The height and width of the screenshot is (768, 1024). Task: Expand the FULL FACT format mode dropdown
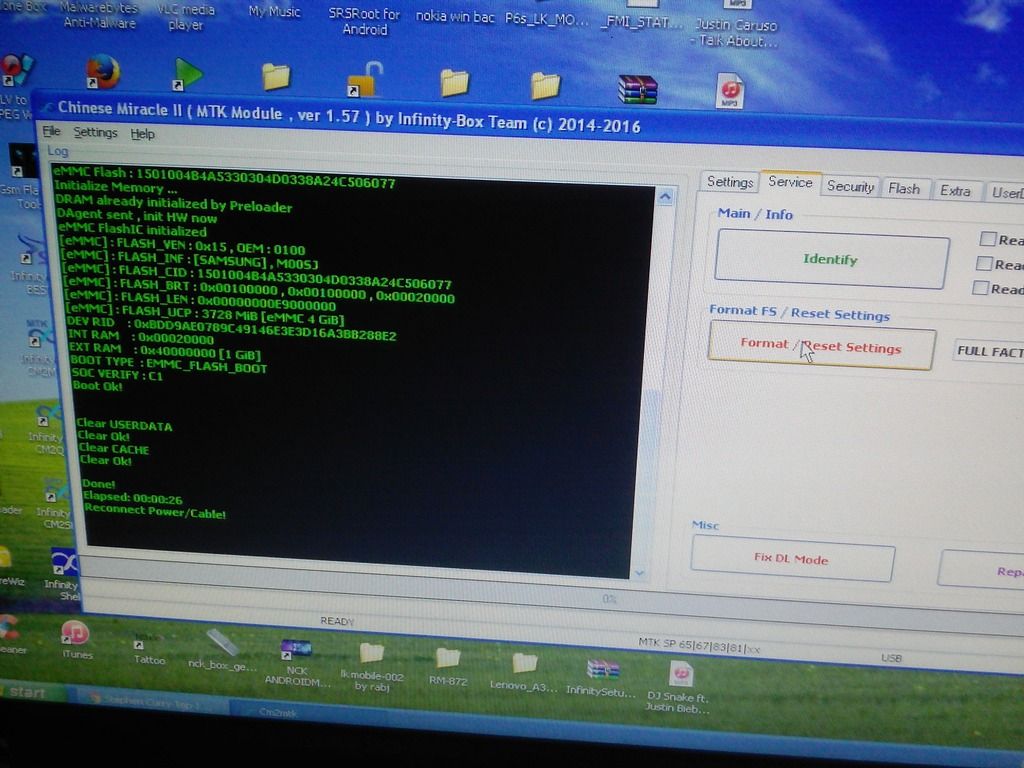tap(988, 351)
